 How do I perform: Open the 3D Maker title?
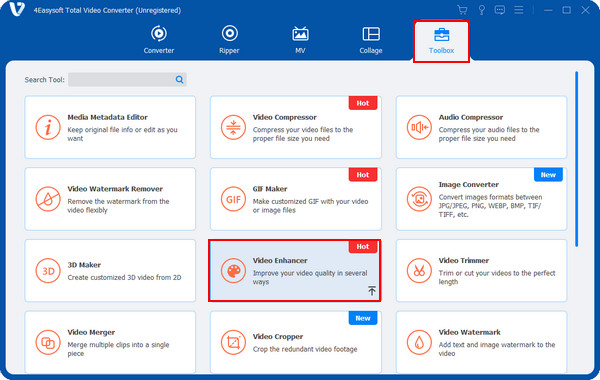[84, 265]
